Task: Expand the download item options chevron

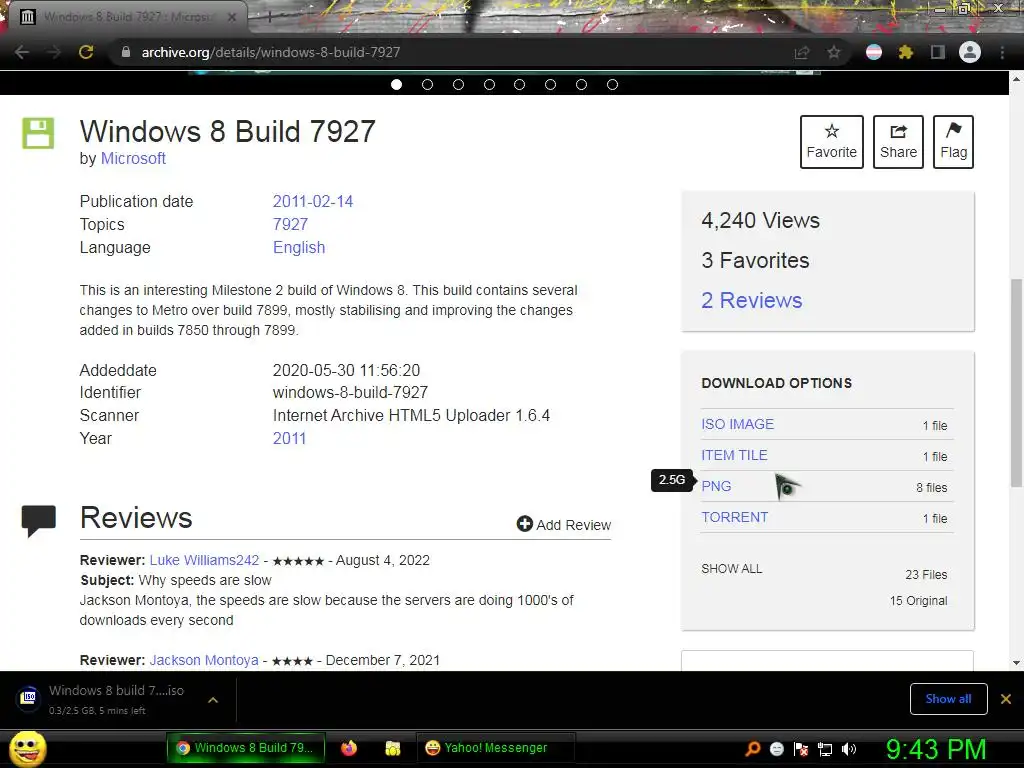Action: click(x=213, y=699)
